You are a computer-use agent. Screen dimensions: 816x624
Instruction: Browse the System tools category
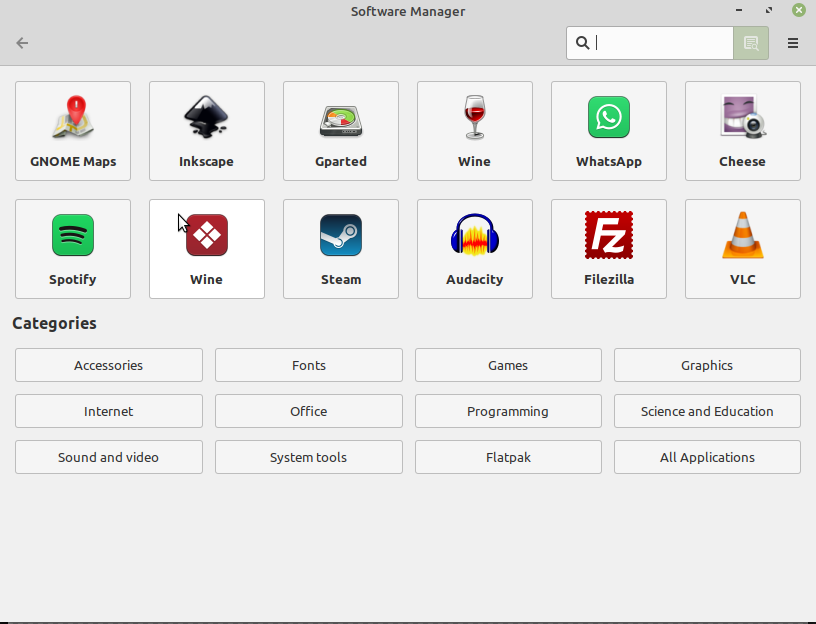pos(309,457)
